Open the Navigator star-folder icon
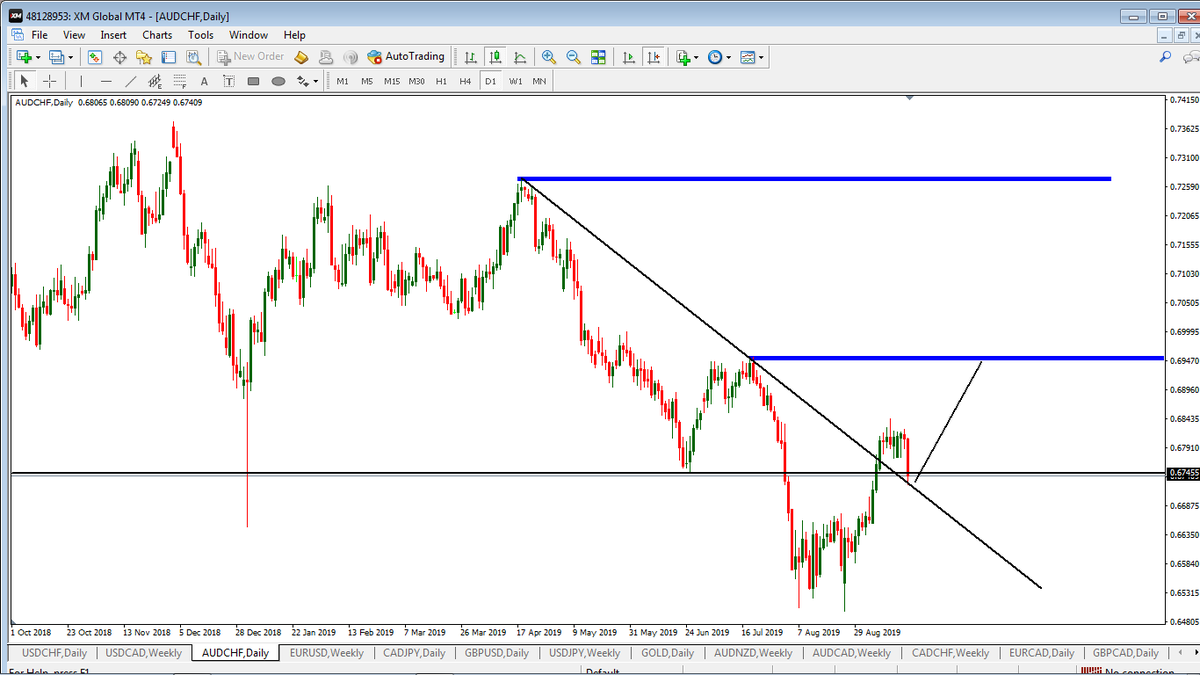1200x675 pixels. [144, 57]
